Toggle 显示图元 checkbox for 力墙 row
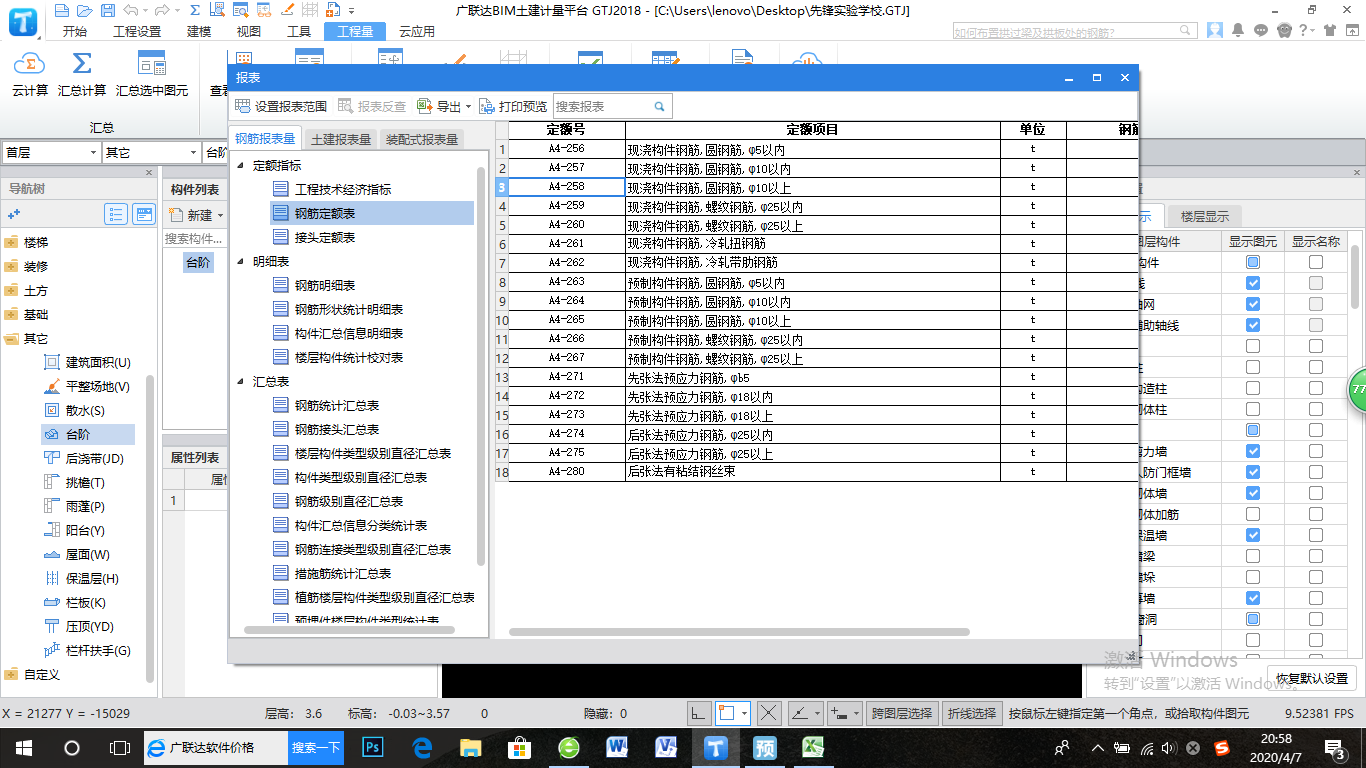The height and width of the screenshot is (768, 1366). pos(1253,451)
